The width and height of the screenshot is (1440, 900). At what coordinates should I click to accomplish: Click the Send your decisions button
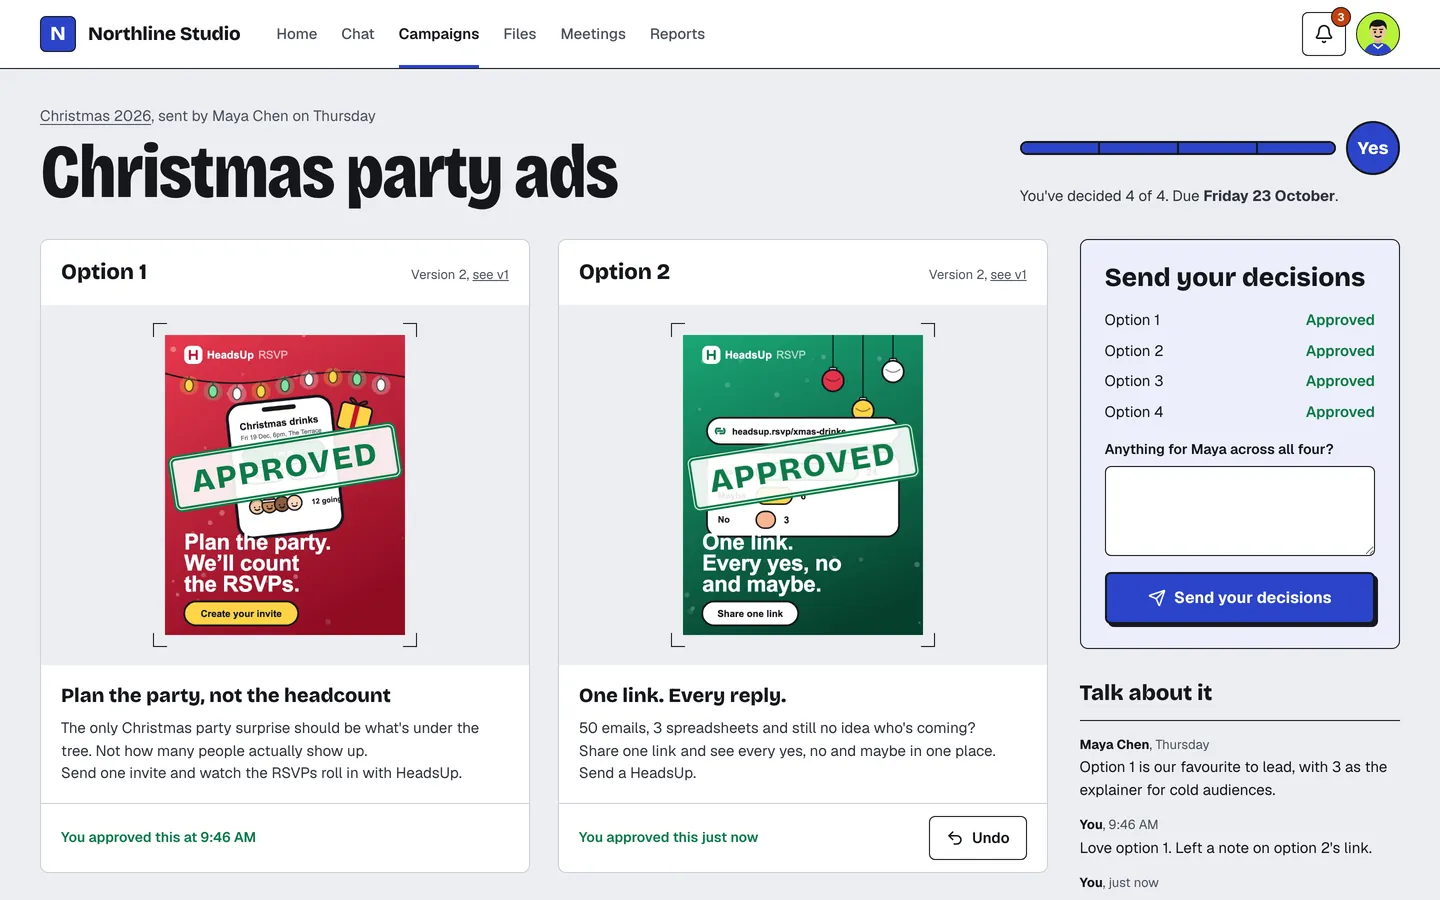pyautogui.click(x=1240, y=598)
